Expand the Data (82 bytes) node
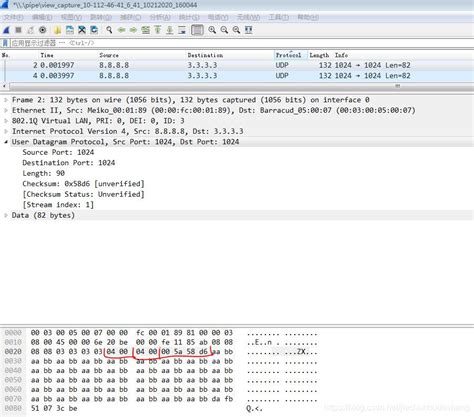This screenshot has height=417, width=474. (6, 215)
